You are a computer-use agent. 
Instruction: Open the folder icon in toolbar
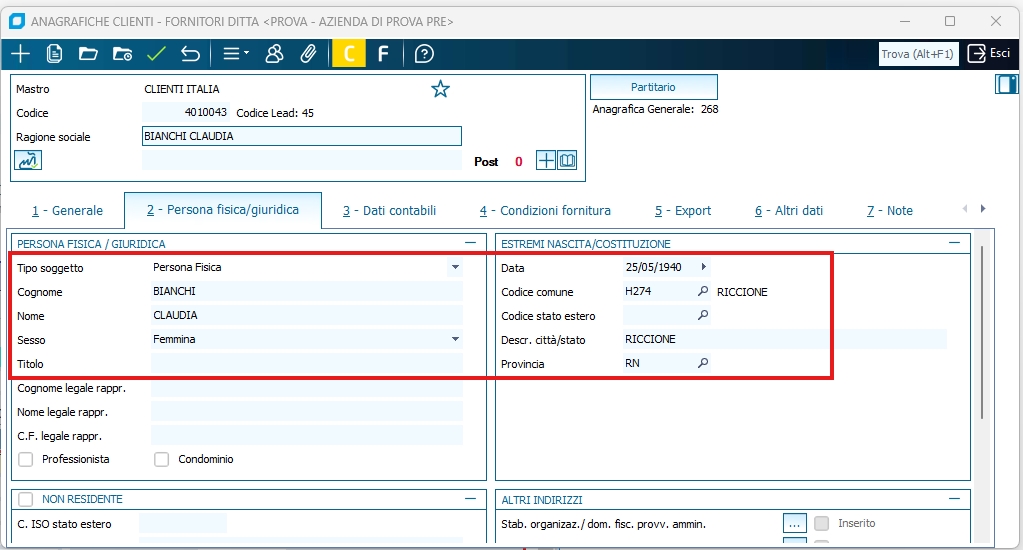88,53
